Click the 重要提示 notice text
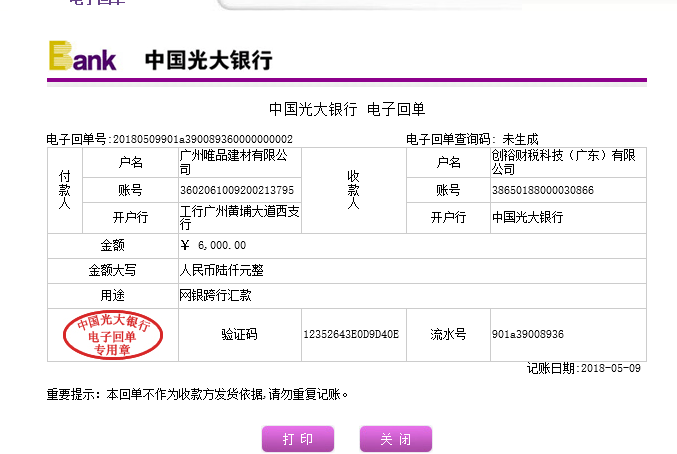 click(x=197, y=394)
